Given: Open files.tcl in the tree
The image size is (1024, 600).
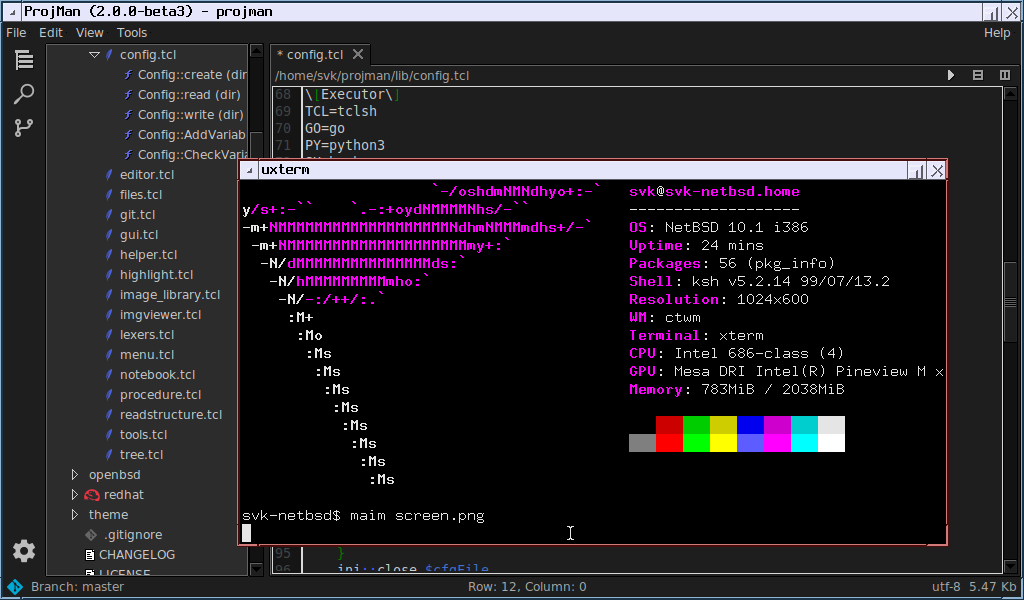Looking at the screenshot, I should [x=141, y=195].
